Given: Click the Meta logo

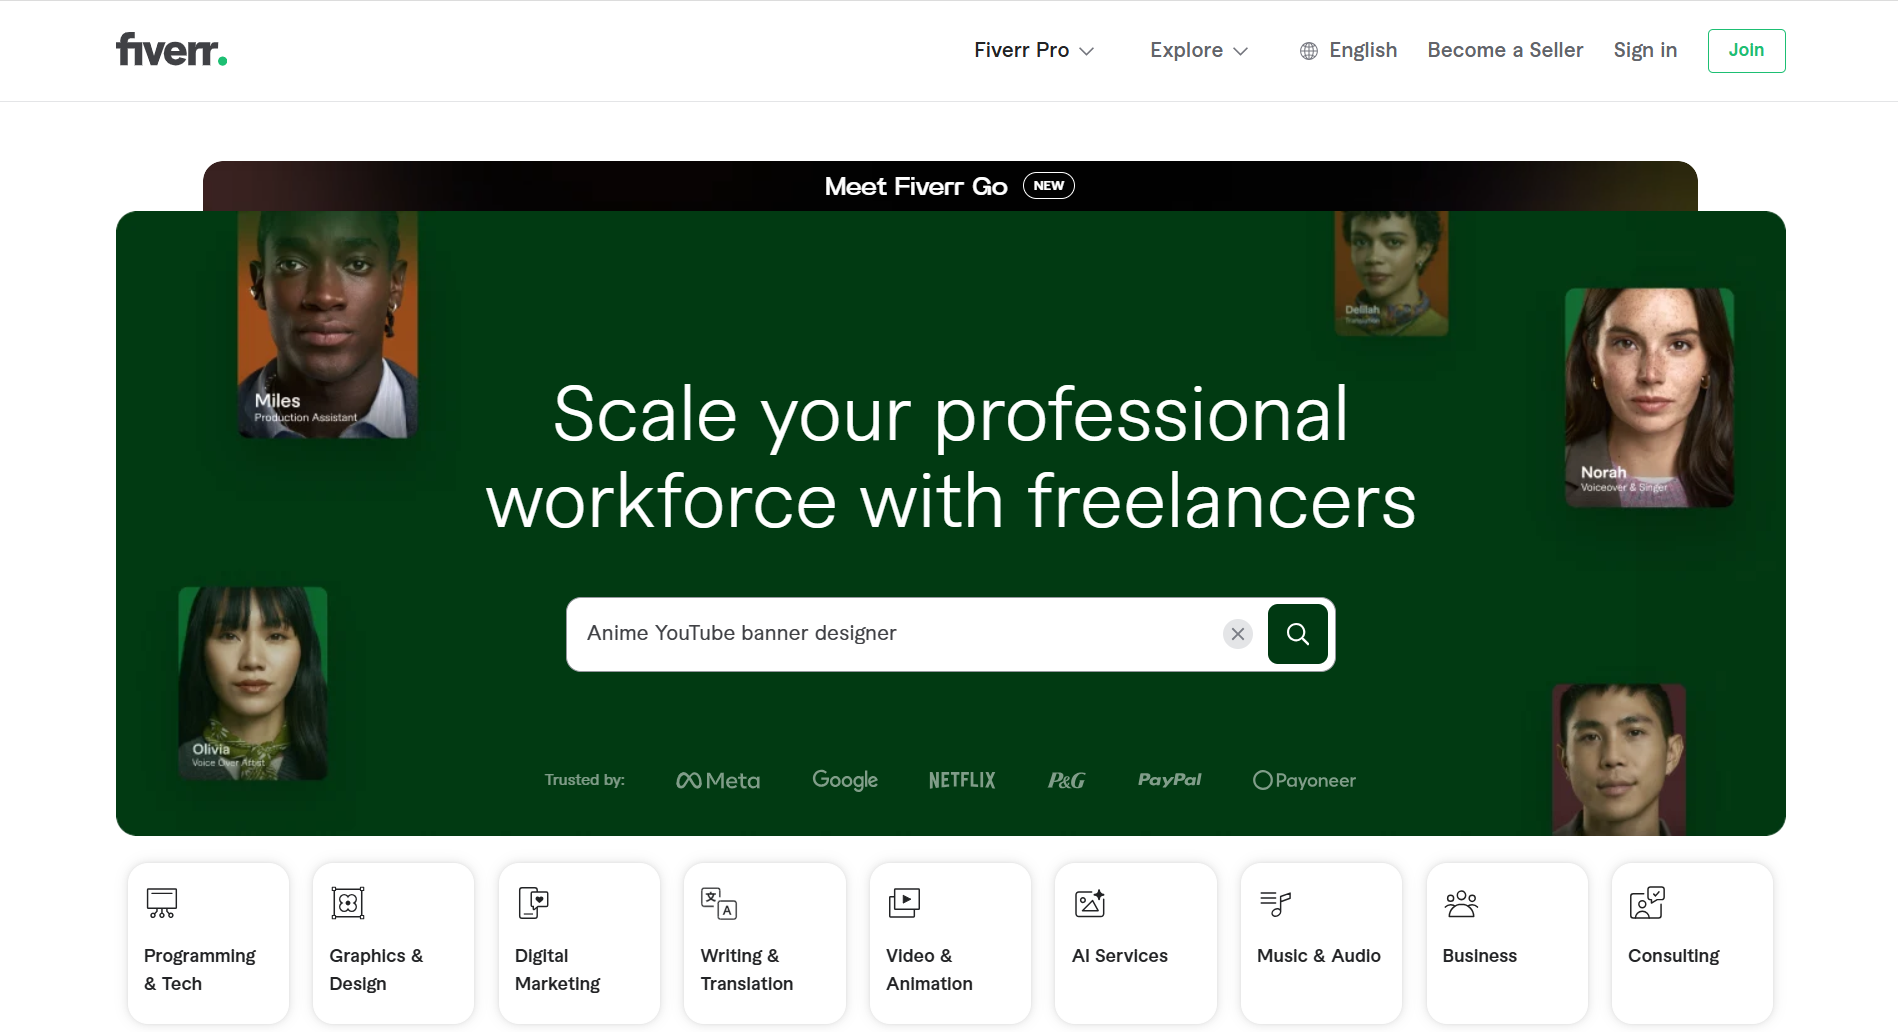Looking at the screenshot, I should 718,780.
